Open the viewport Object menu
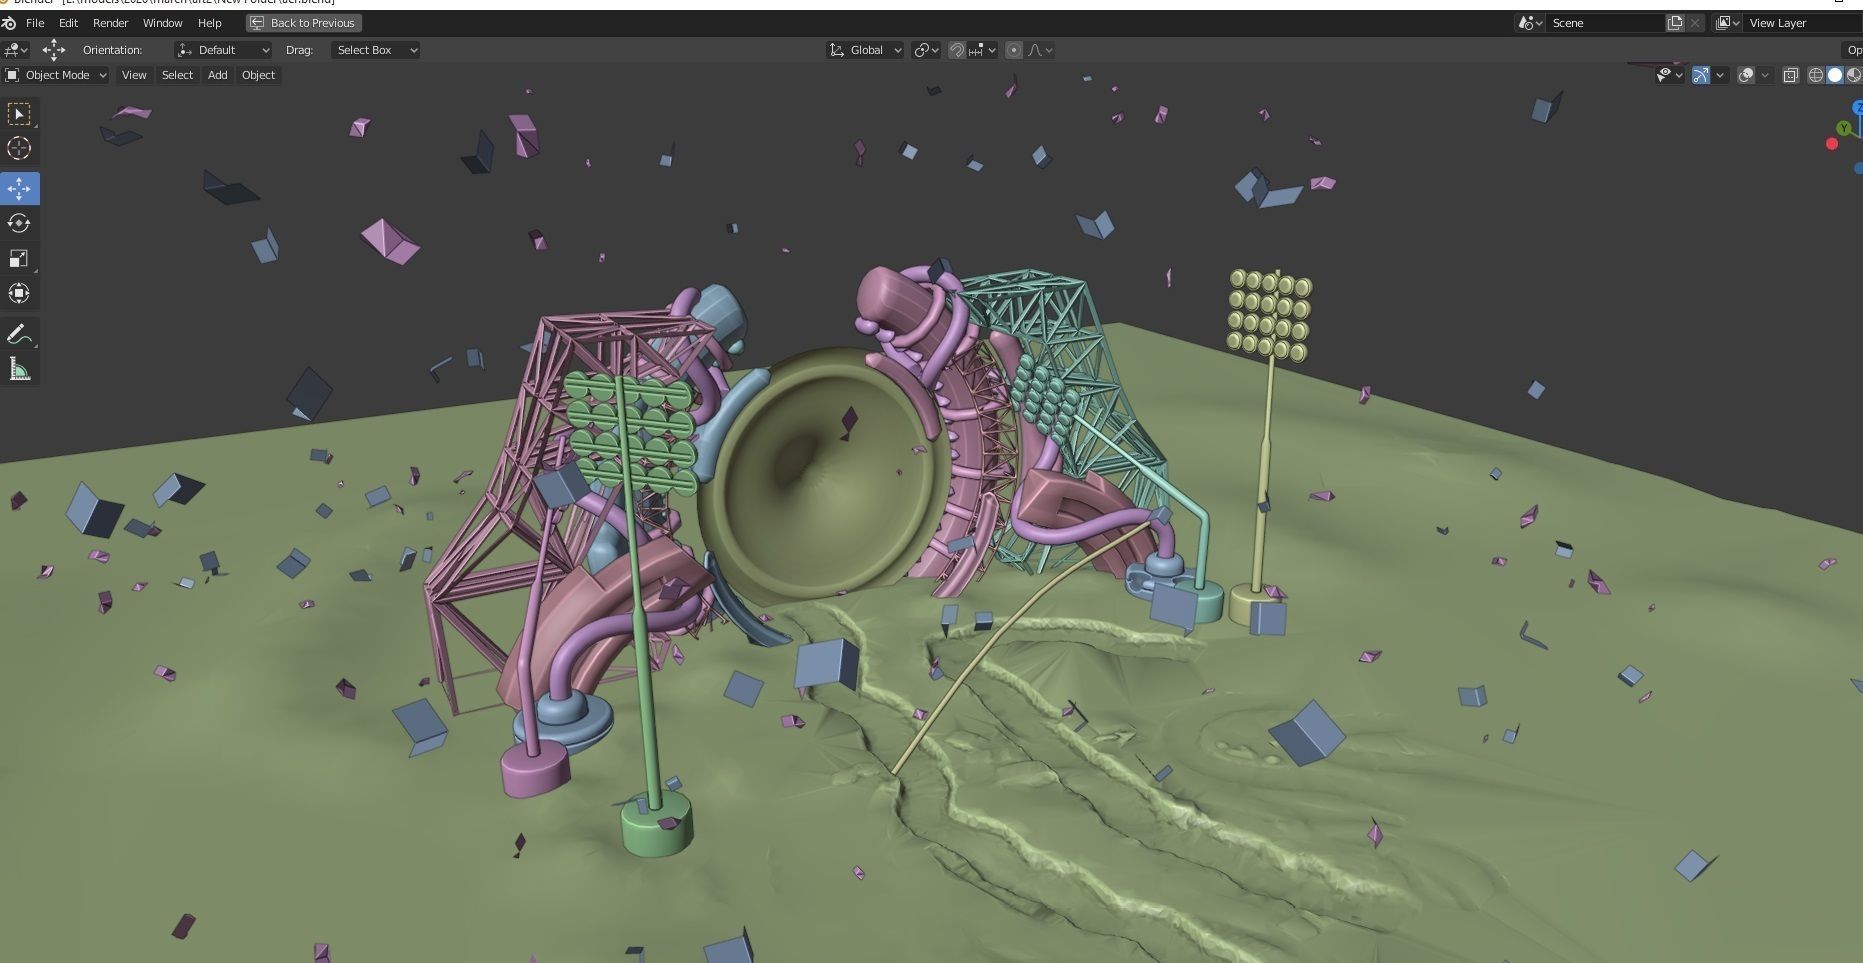The height and width of the screenshot is (963, 1863). [258, 75]
